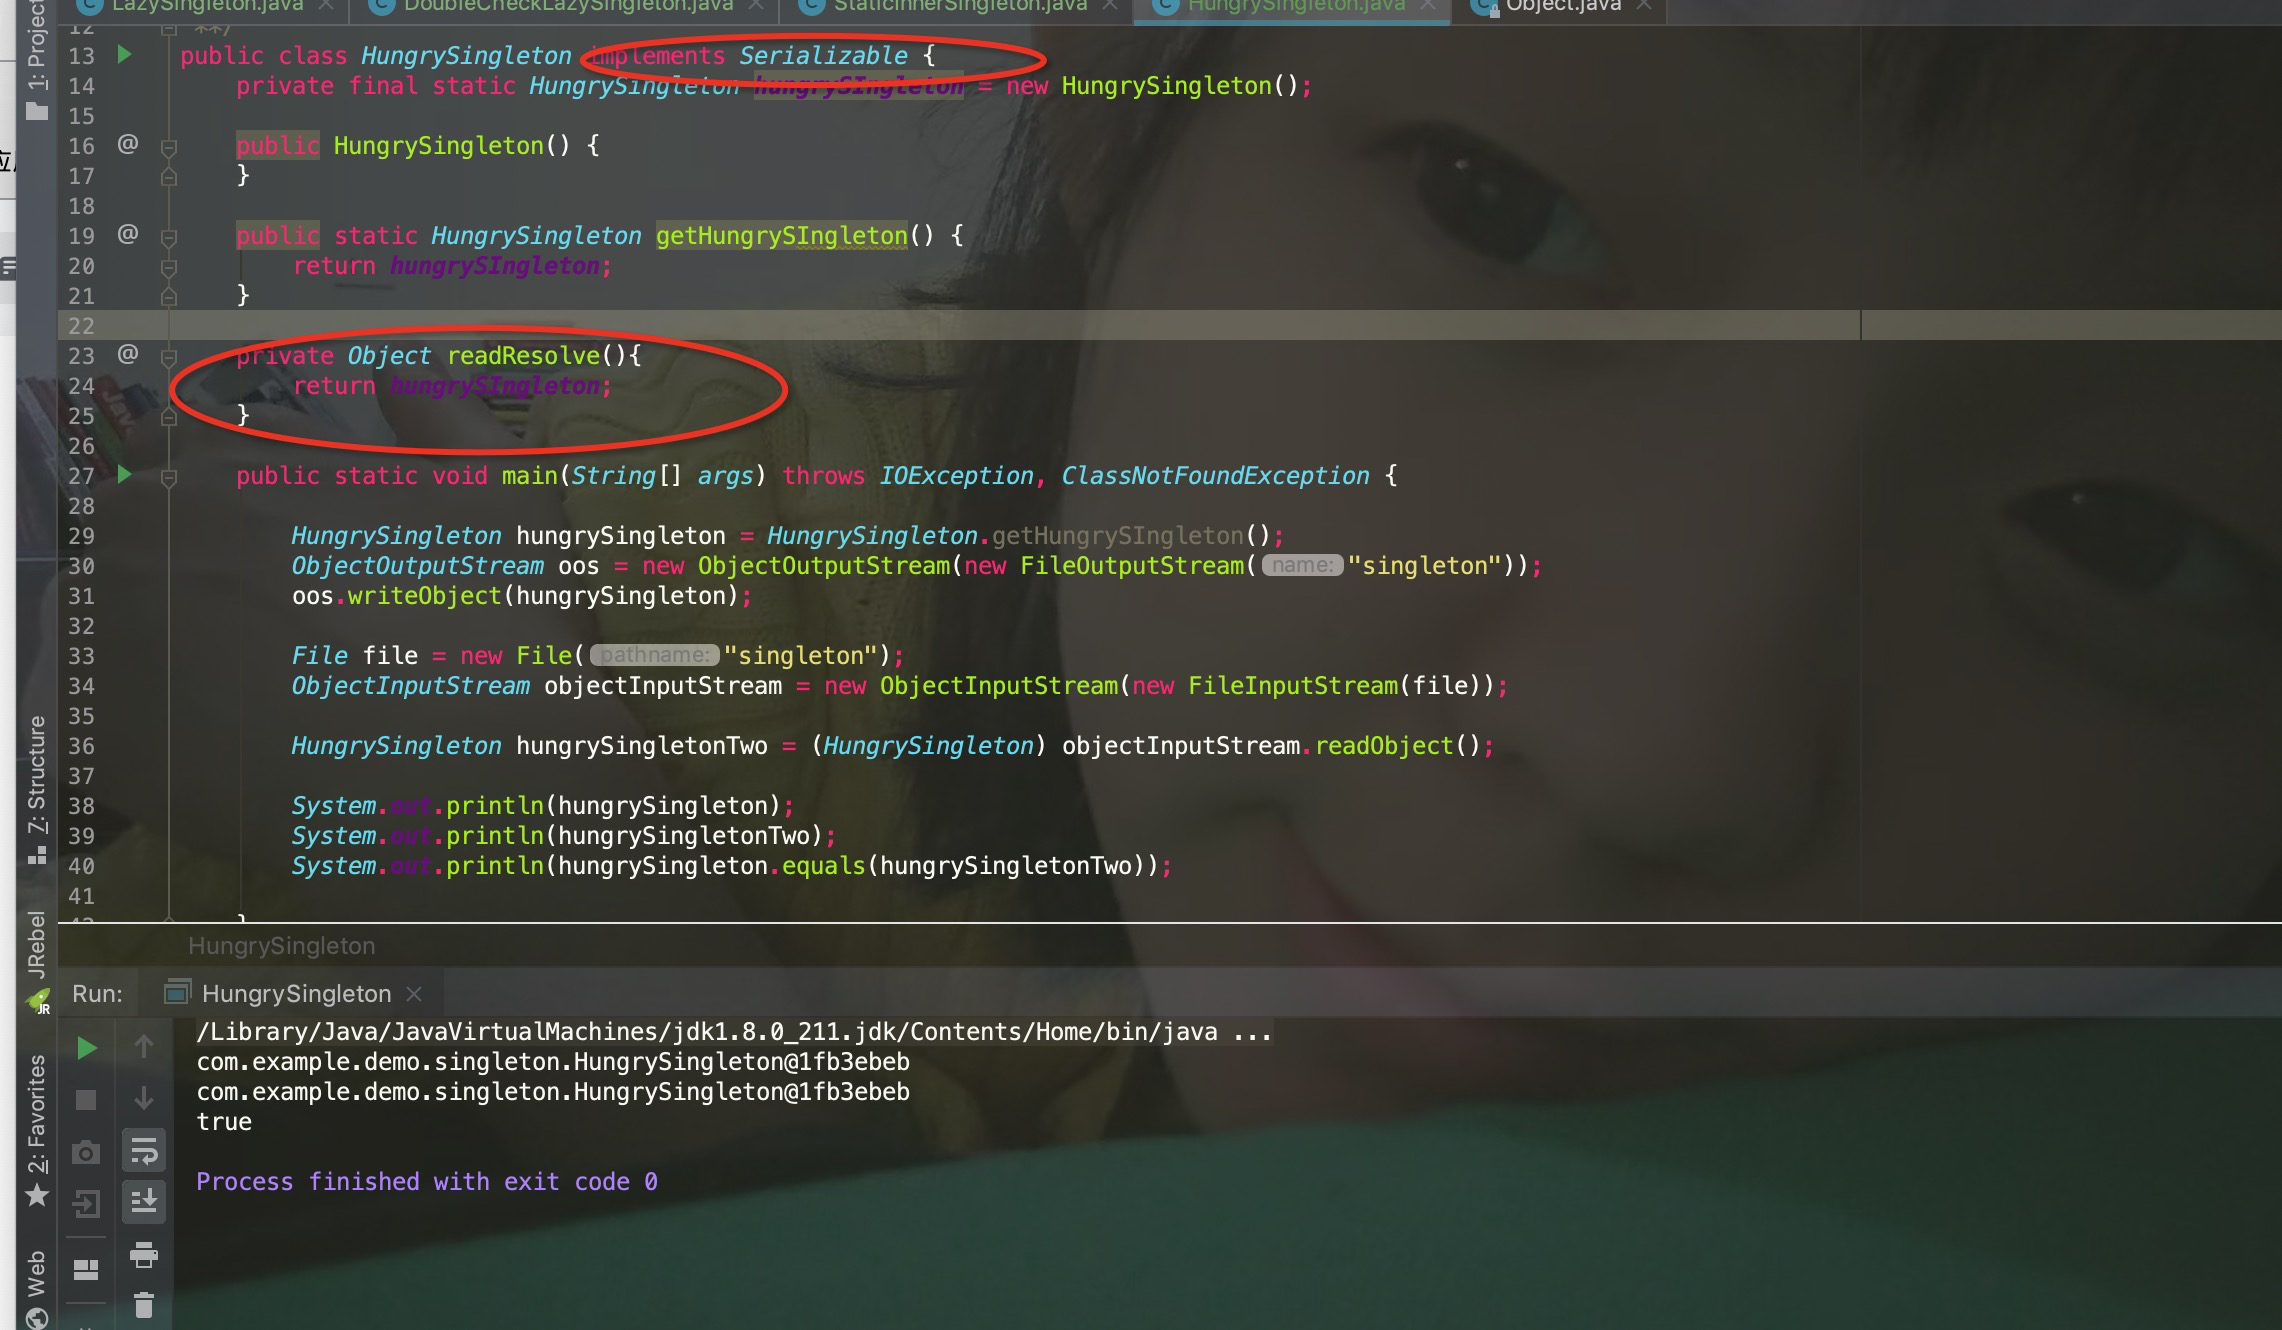Click the Exit sign-in arrow icon in Run panel
Image resolution: width=2282 pixels, height=1330 pixels.
(x=87, y=1204)
